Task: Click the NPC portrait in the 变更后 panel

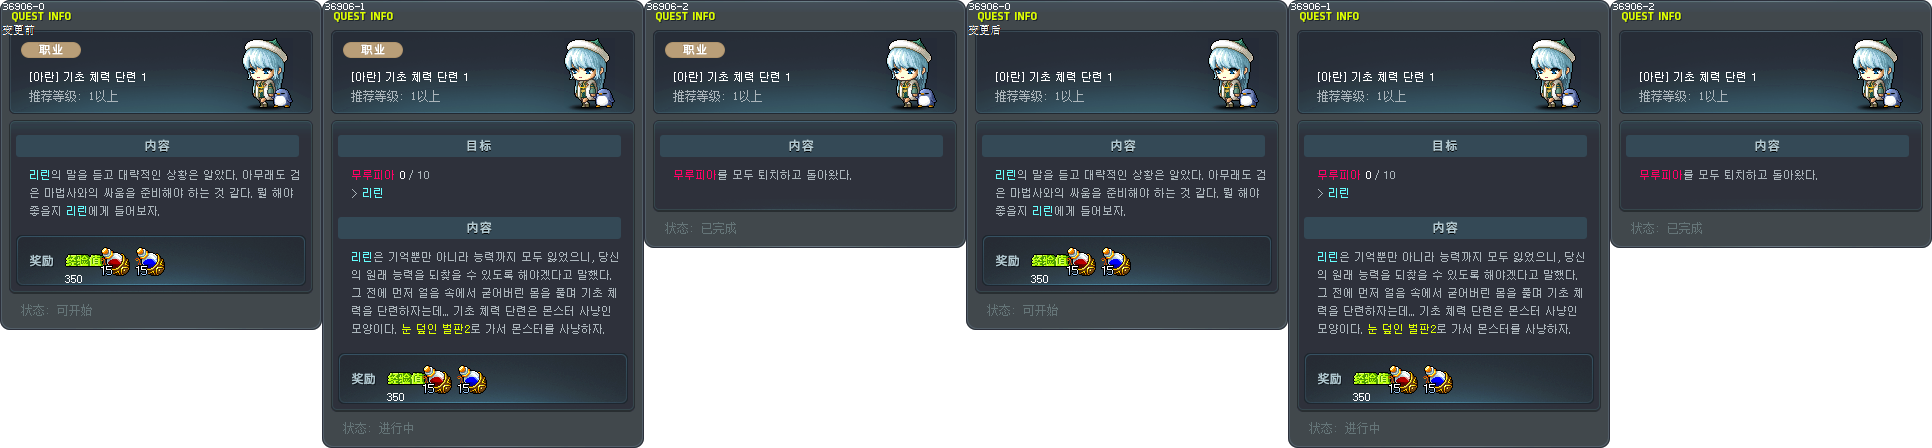Action: click(x=1231, y=74)
